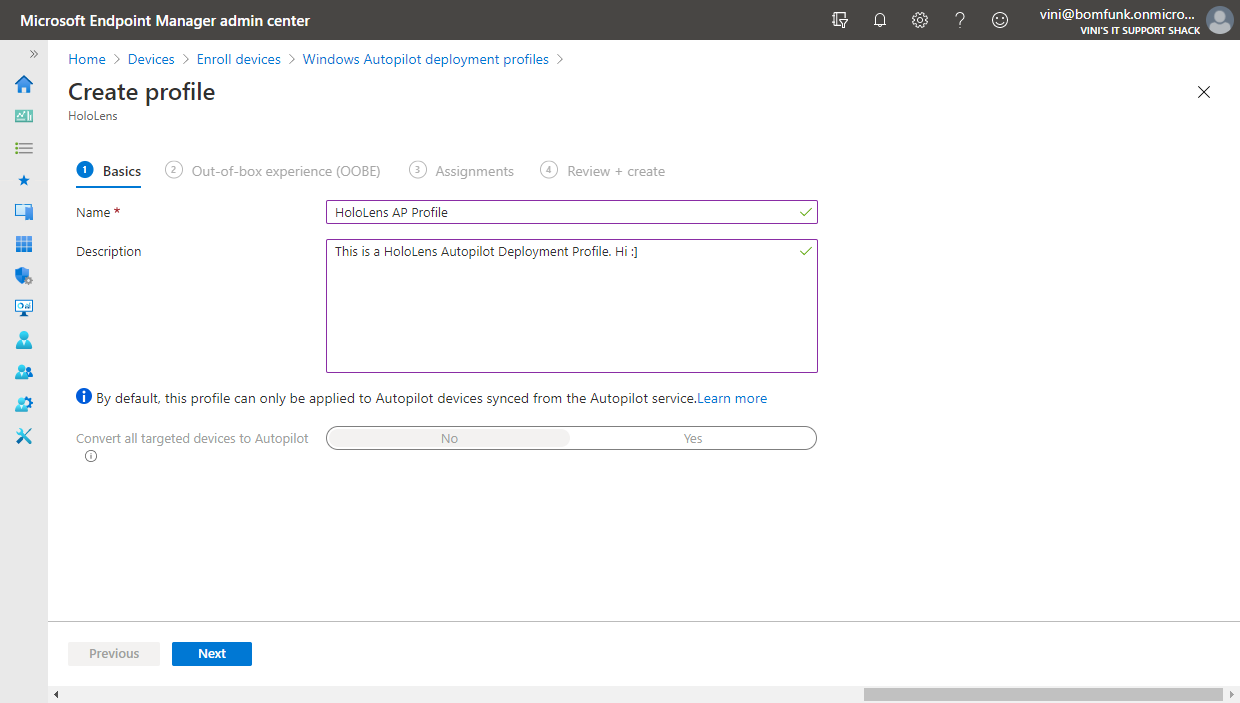Open the directory and subscription filter icon
Viewport: 1240px width, 703px height.
840,20
